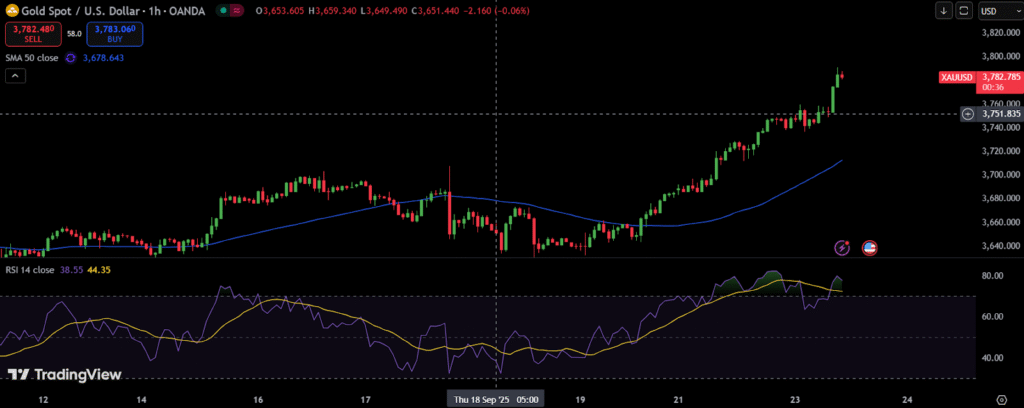Click the 3,800.000 level on price scale
Viewport: 1024px width, 408px height.
pos(1000,32)
